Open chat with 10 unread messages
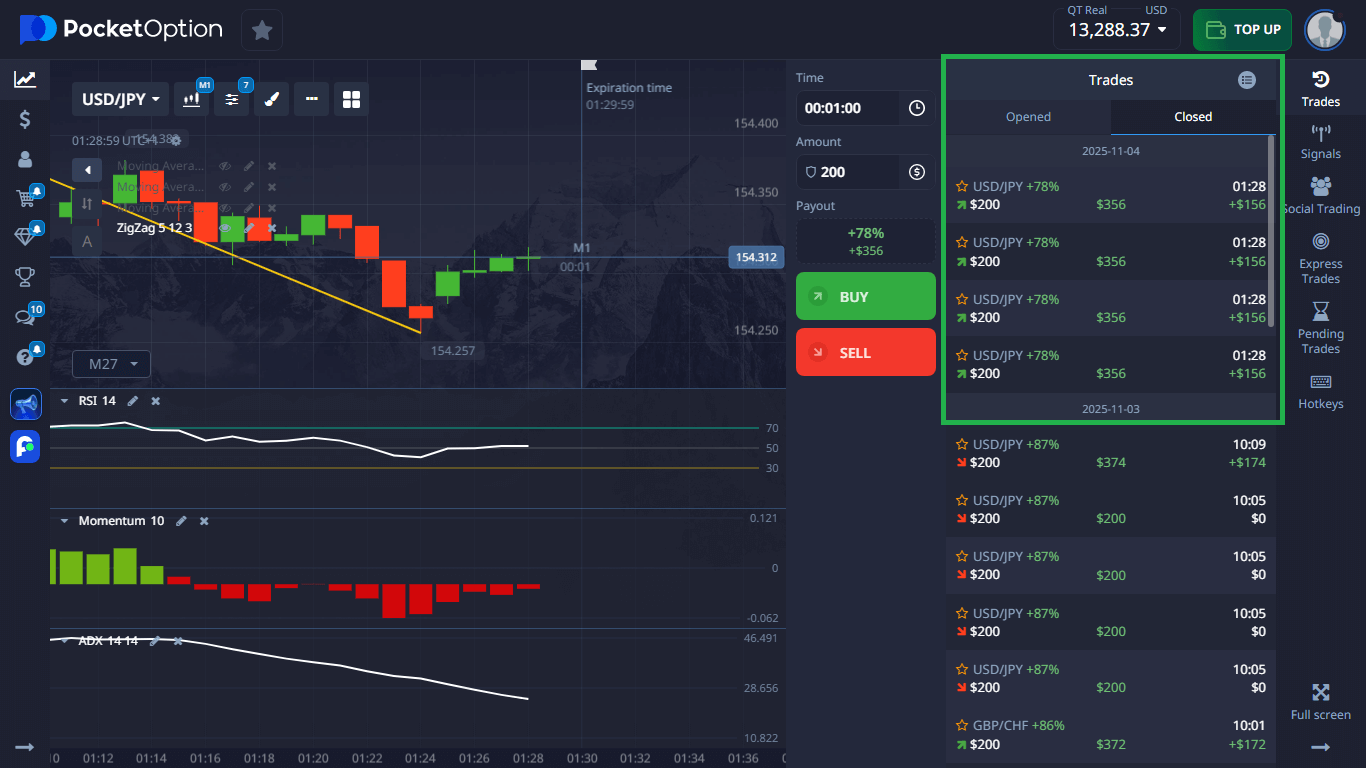This screenshot has height=768, width=1366. tap(25, 316)
